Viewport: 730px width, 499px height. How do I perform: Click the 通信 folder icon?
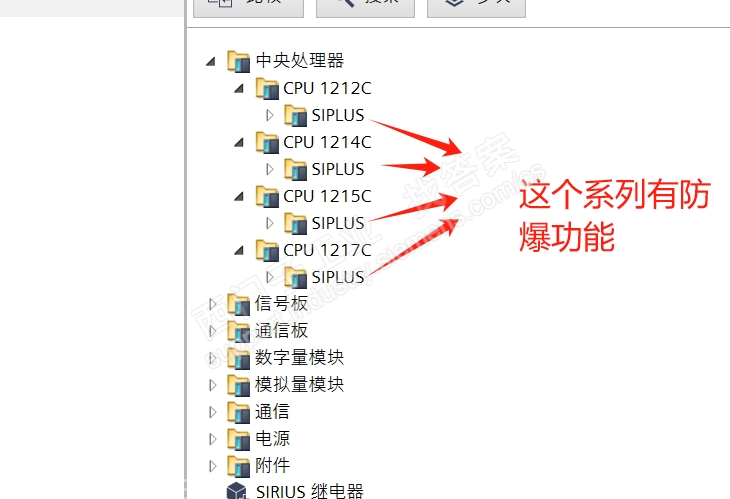238,412
